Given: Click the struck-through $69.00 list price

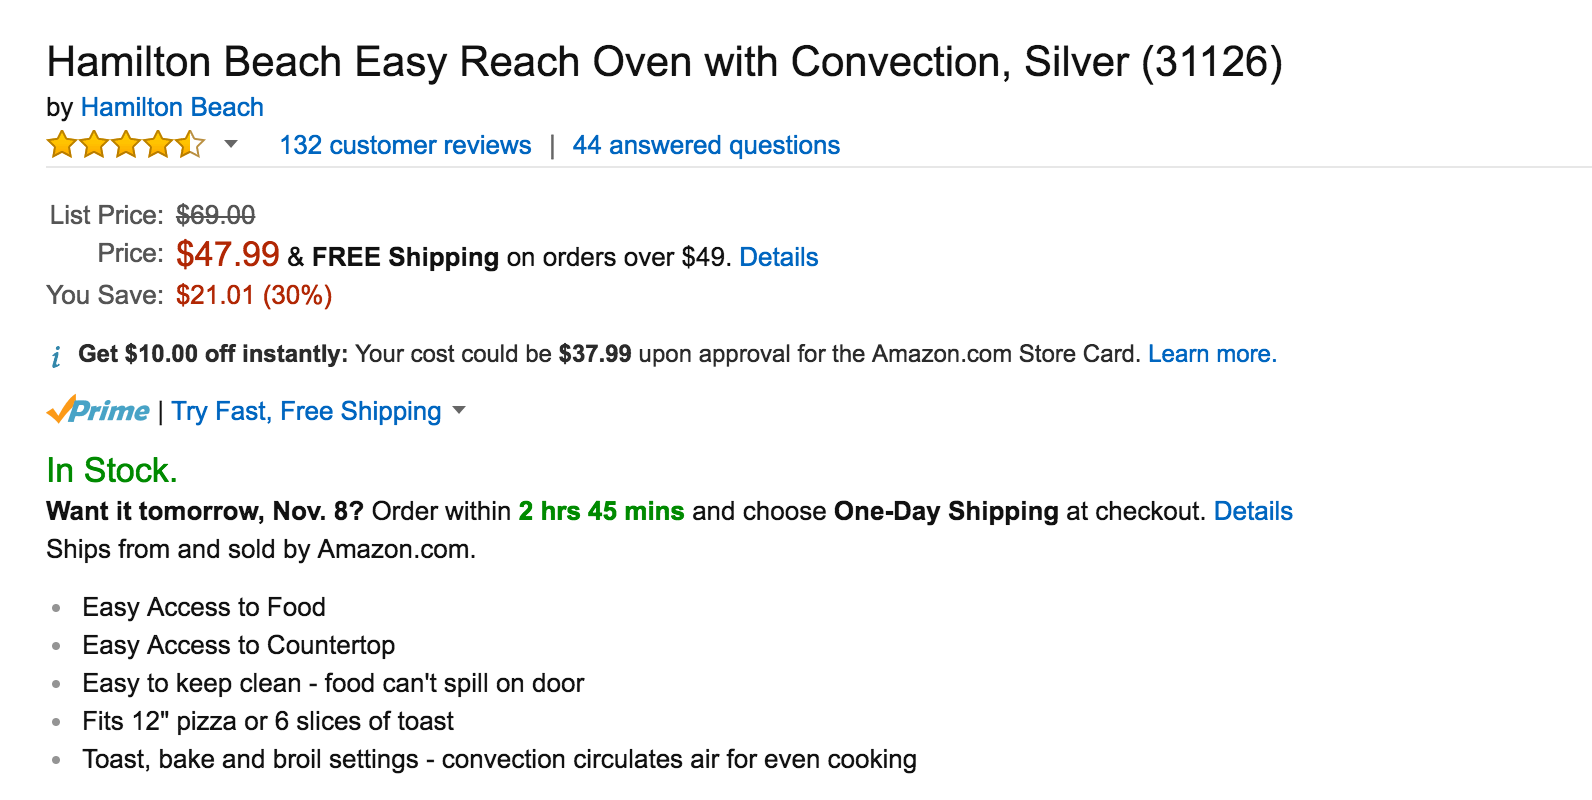Looking at the screenshot, I should [215, 215].
